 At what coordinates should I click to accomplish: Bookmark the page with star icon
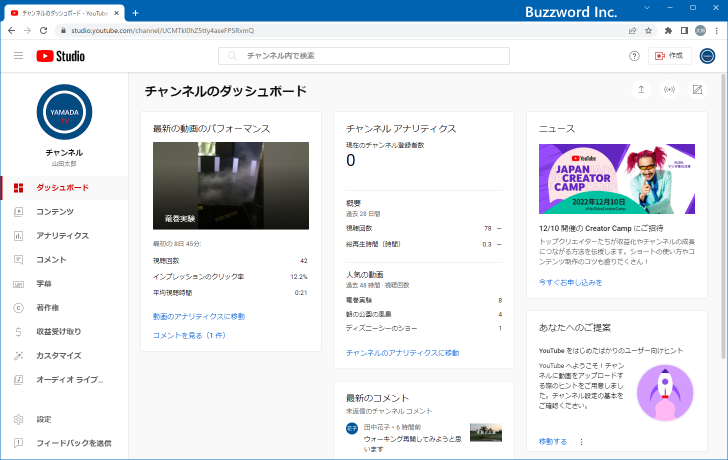tap(649, 31)
